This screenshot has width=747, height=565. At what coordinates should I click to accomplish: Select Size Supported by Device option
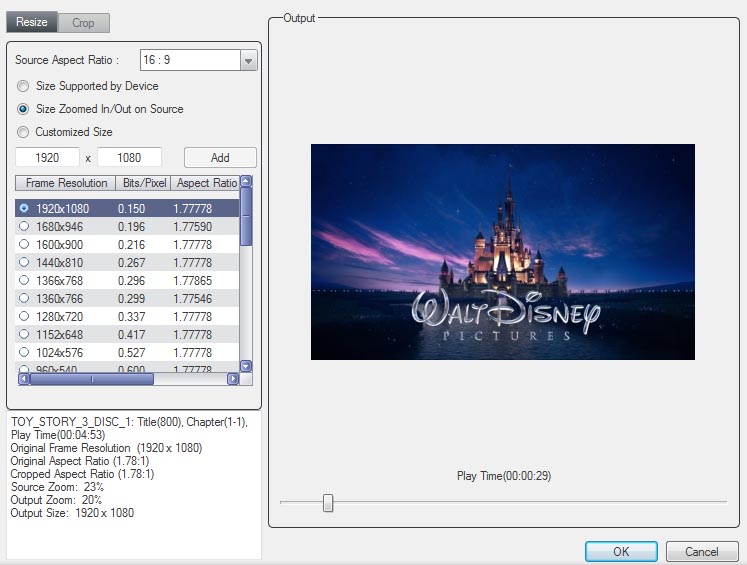23,86
